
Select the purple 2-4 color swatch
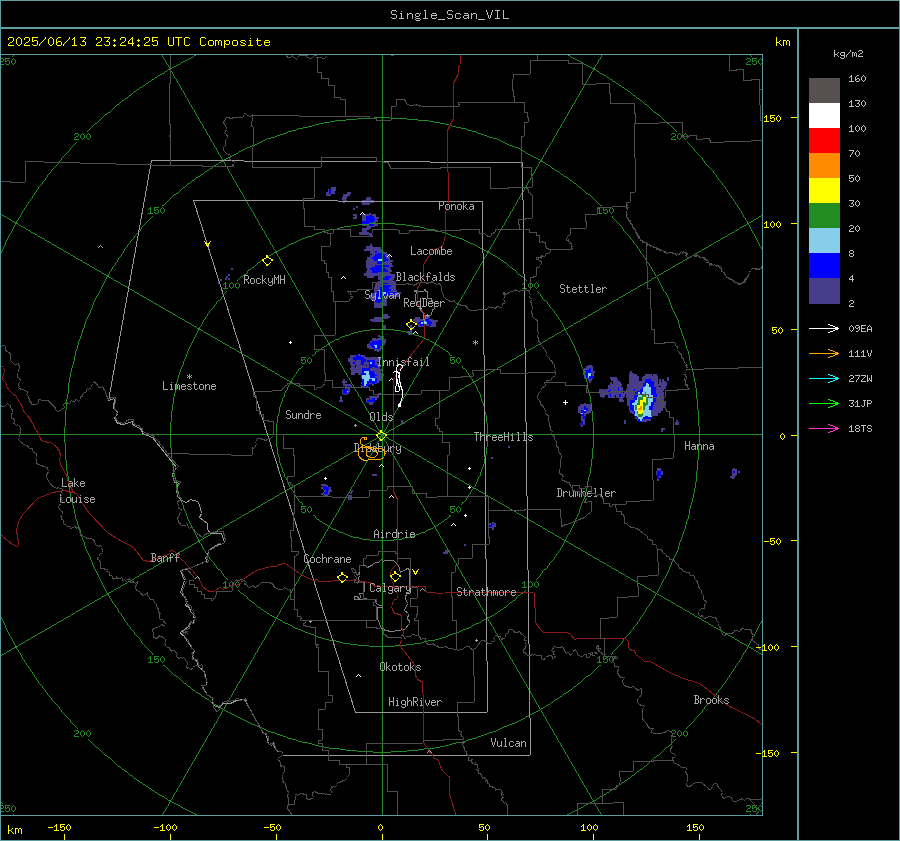click(824, 291)
